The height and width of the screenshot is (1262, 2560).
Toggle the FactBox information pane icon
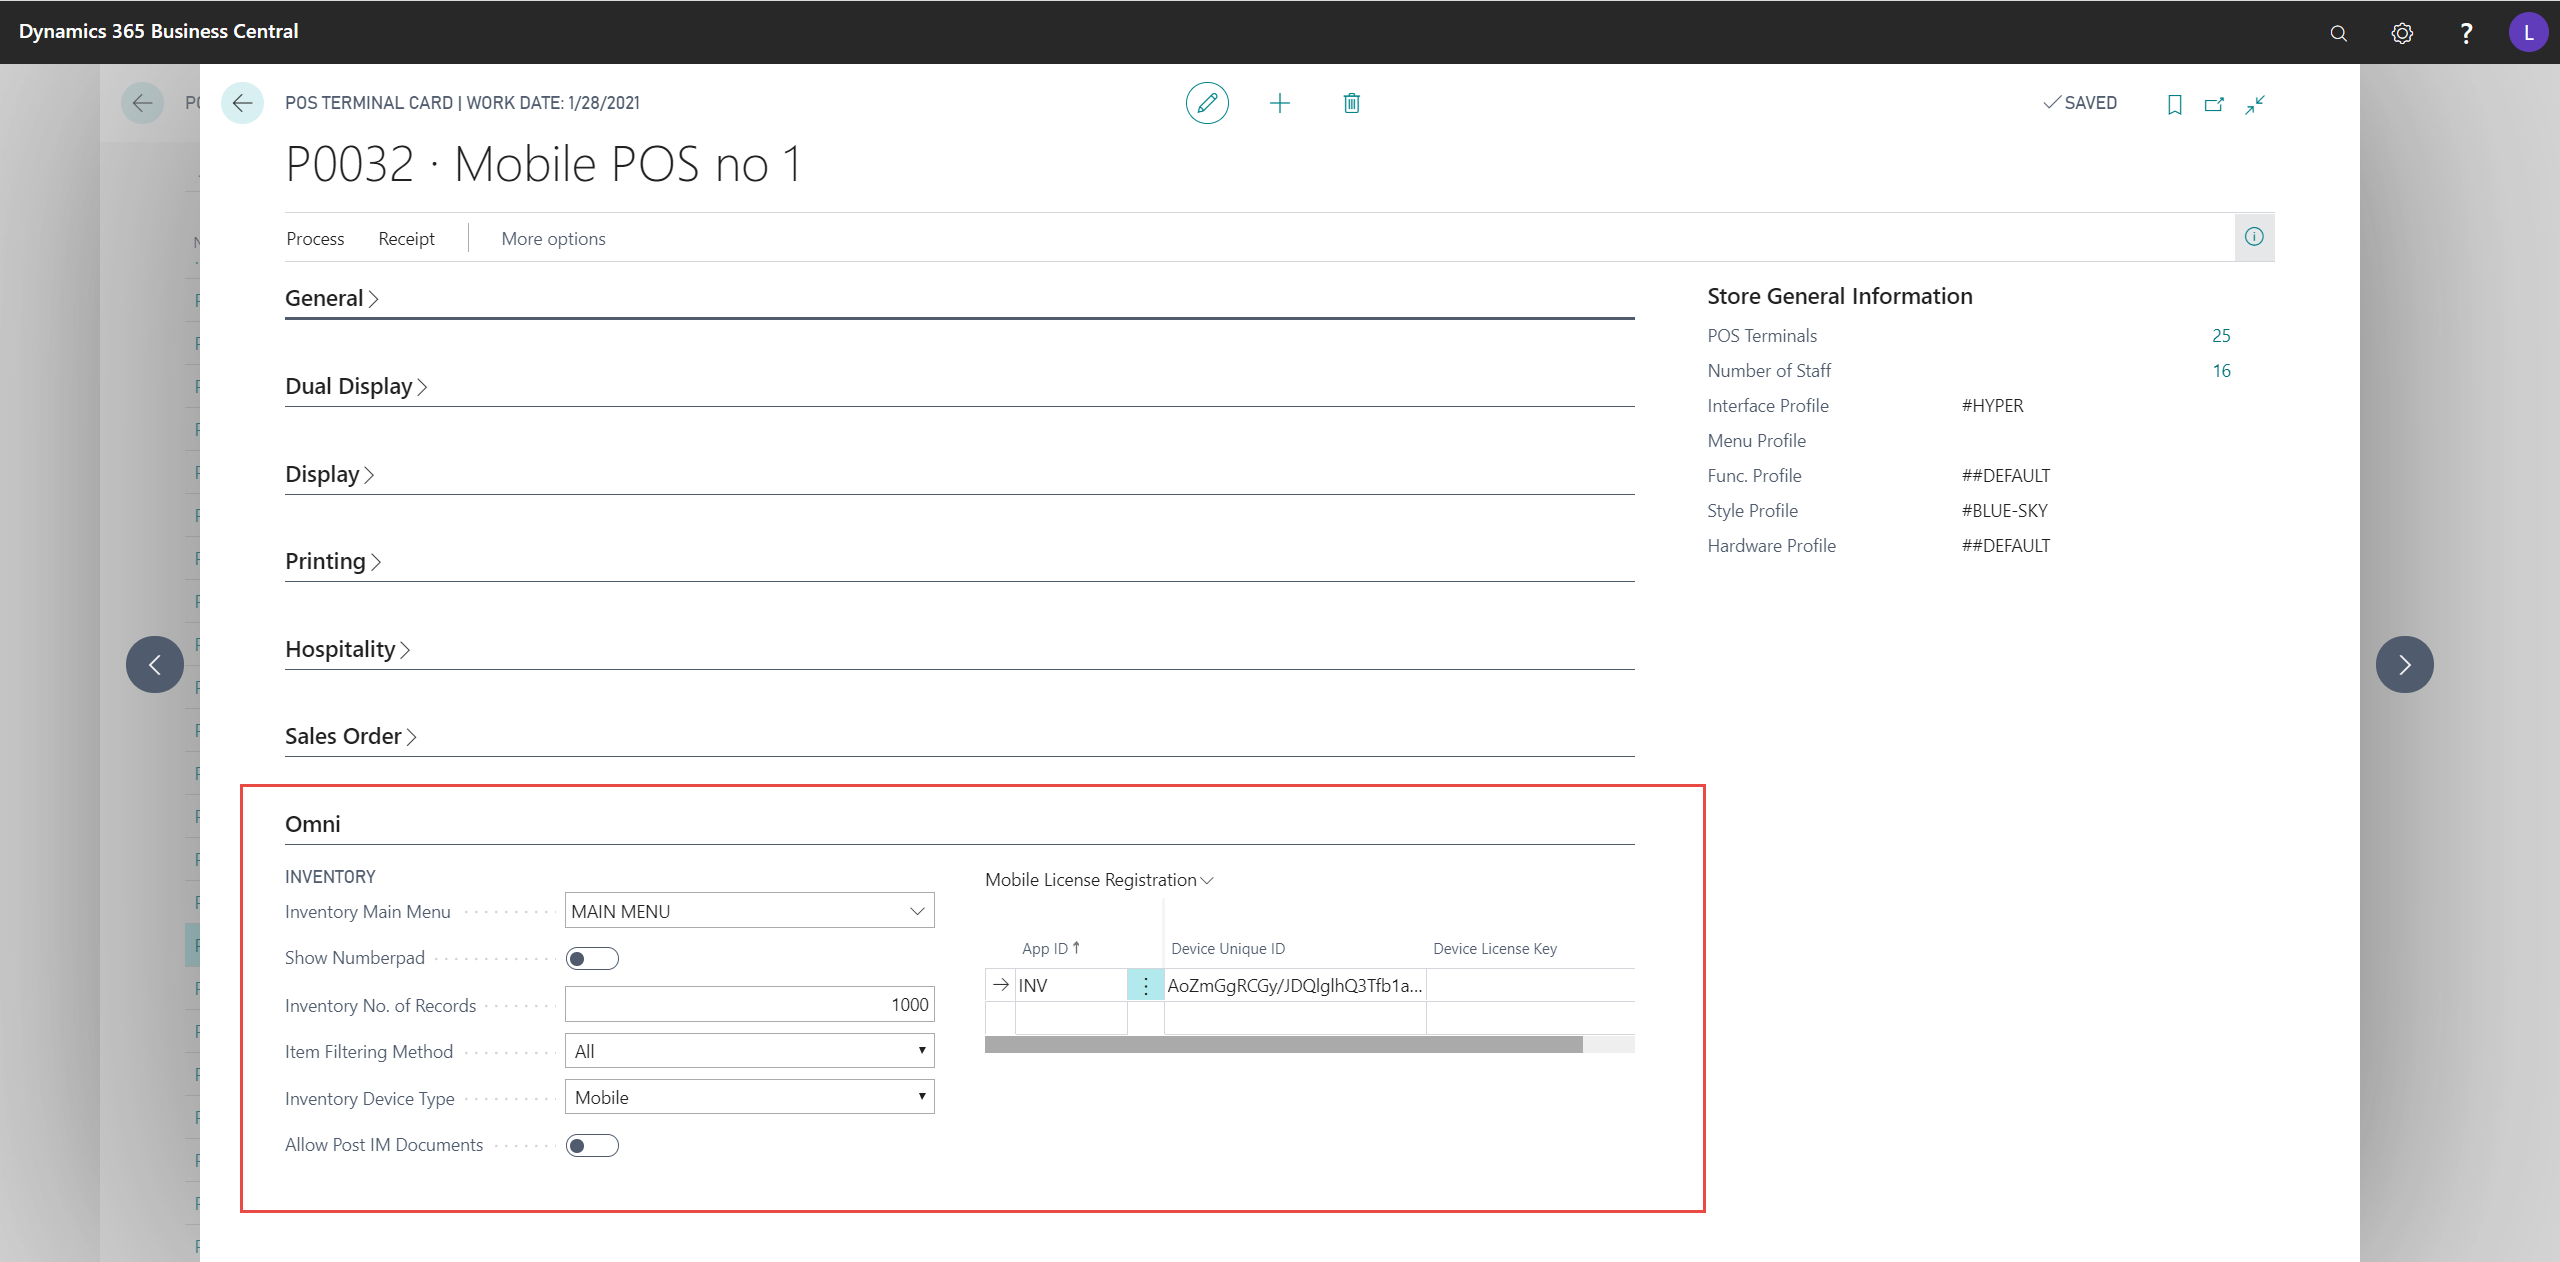2254,237
